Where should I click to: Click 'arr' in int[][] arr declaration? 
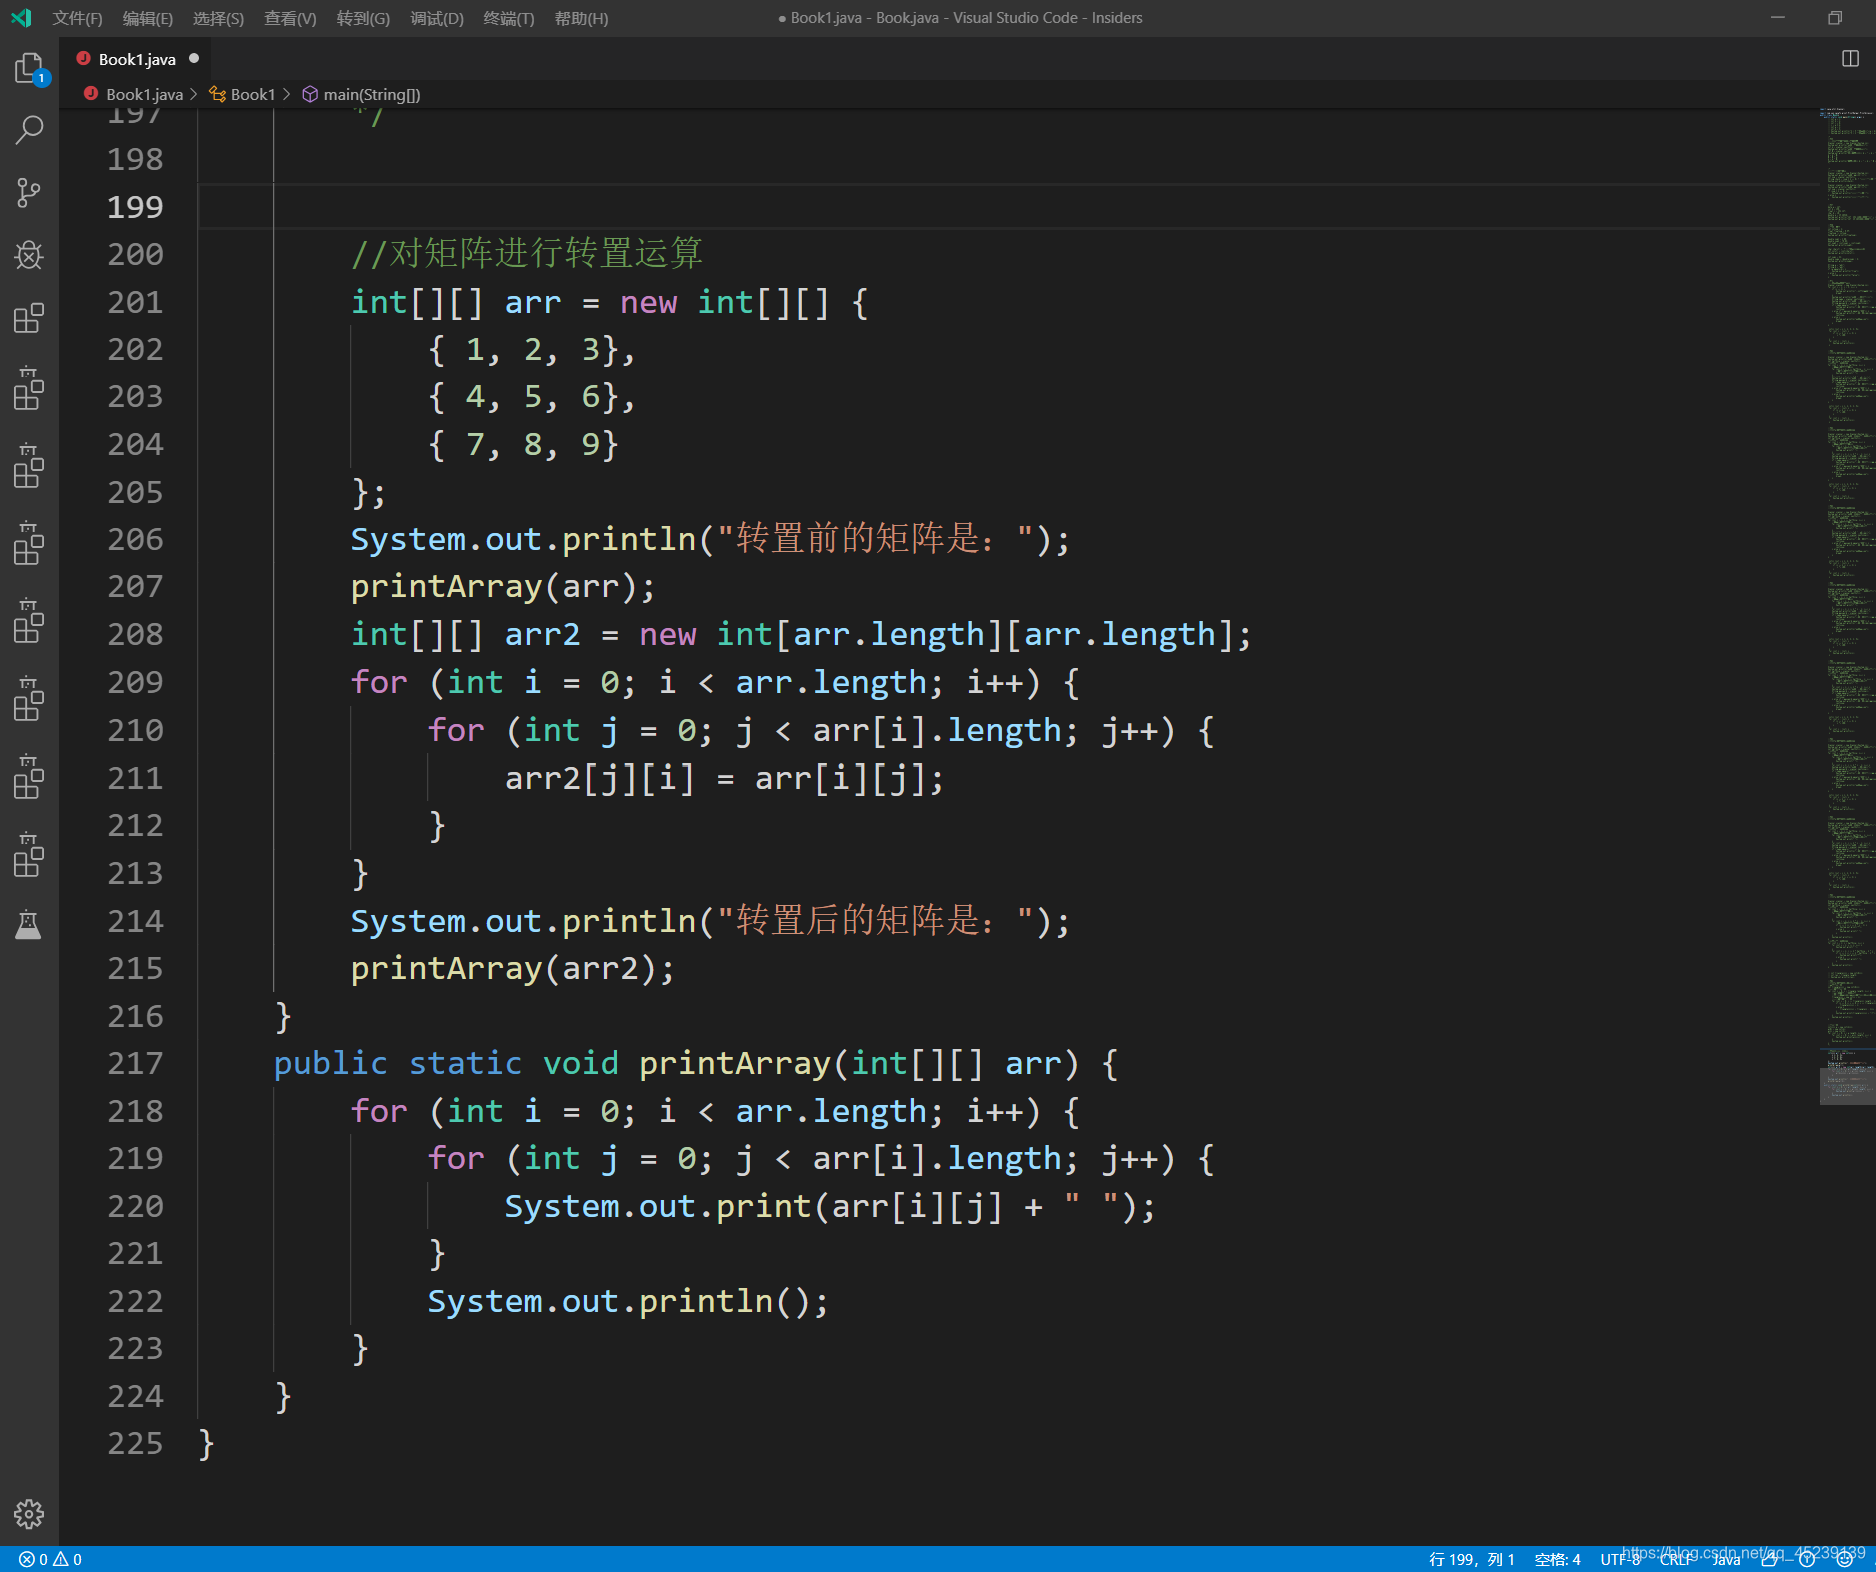point(532,302)
